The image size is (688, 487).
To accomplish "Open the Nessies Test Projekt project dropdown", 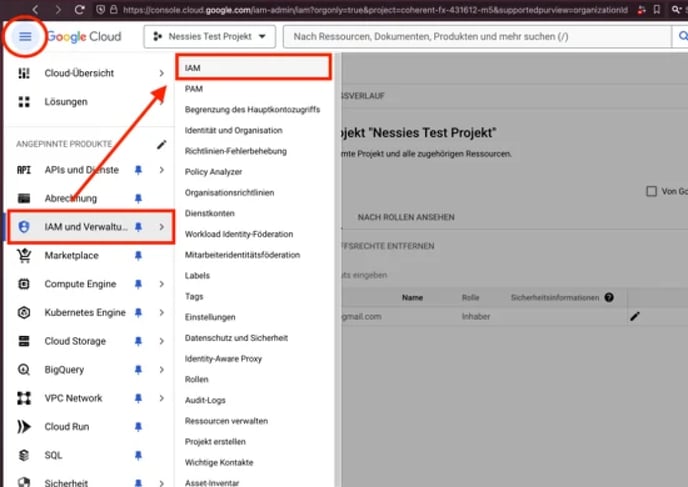I will tap(209, 37).
